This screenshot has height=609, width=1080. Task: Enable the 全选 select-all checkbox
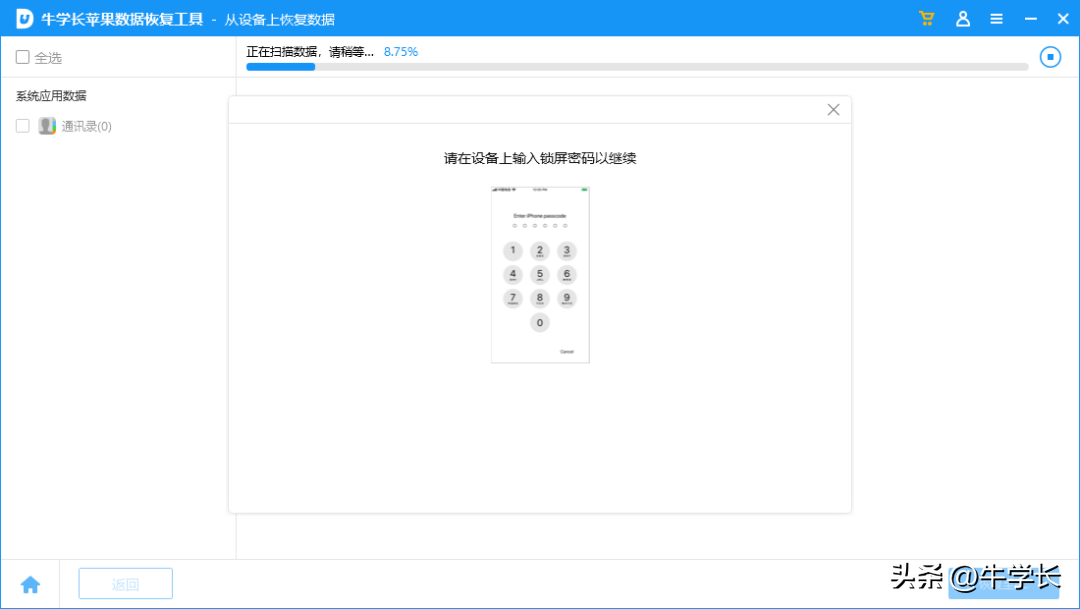tap(22, 57)
